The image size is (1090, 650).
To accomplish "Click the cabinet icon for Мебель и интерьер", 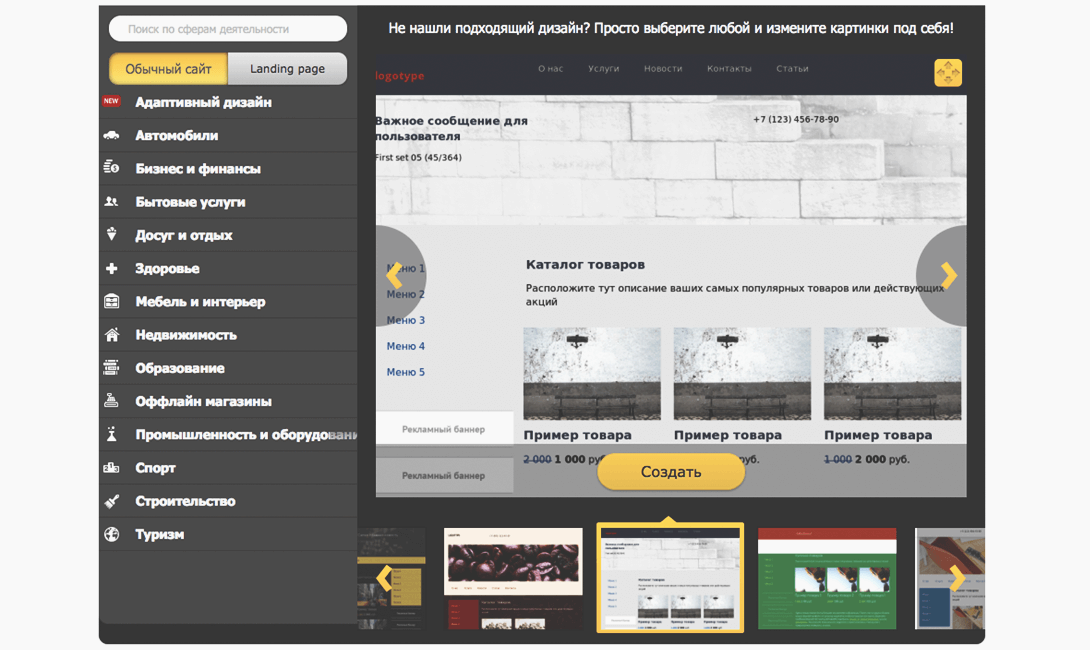I will (x=111, y=301).
